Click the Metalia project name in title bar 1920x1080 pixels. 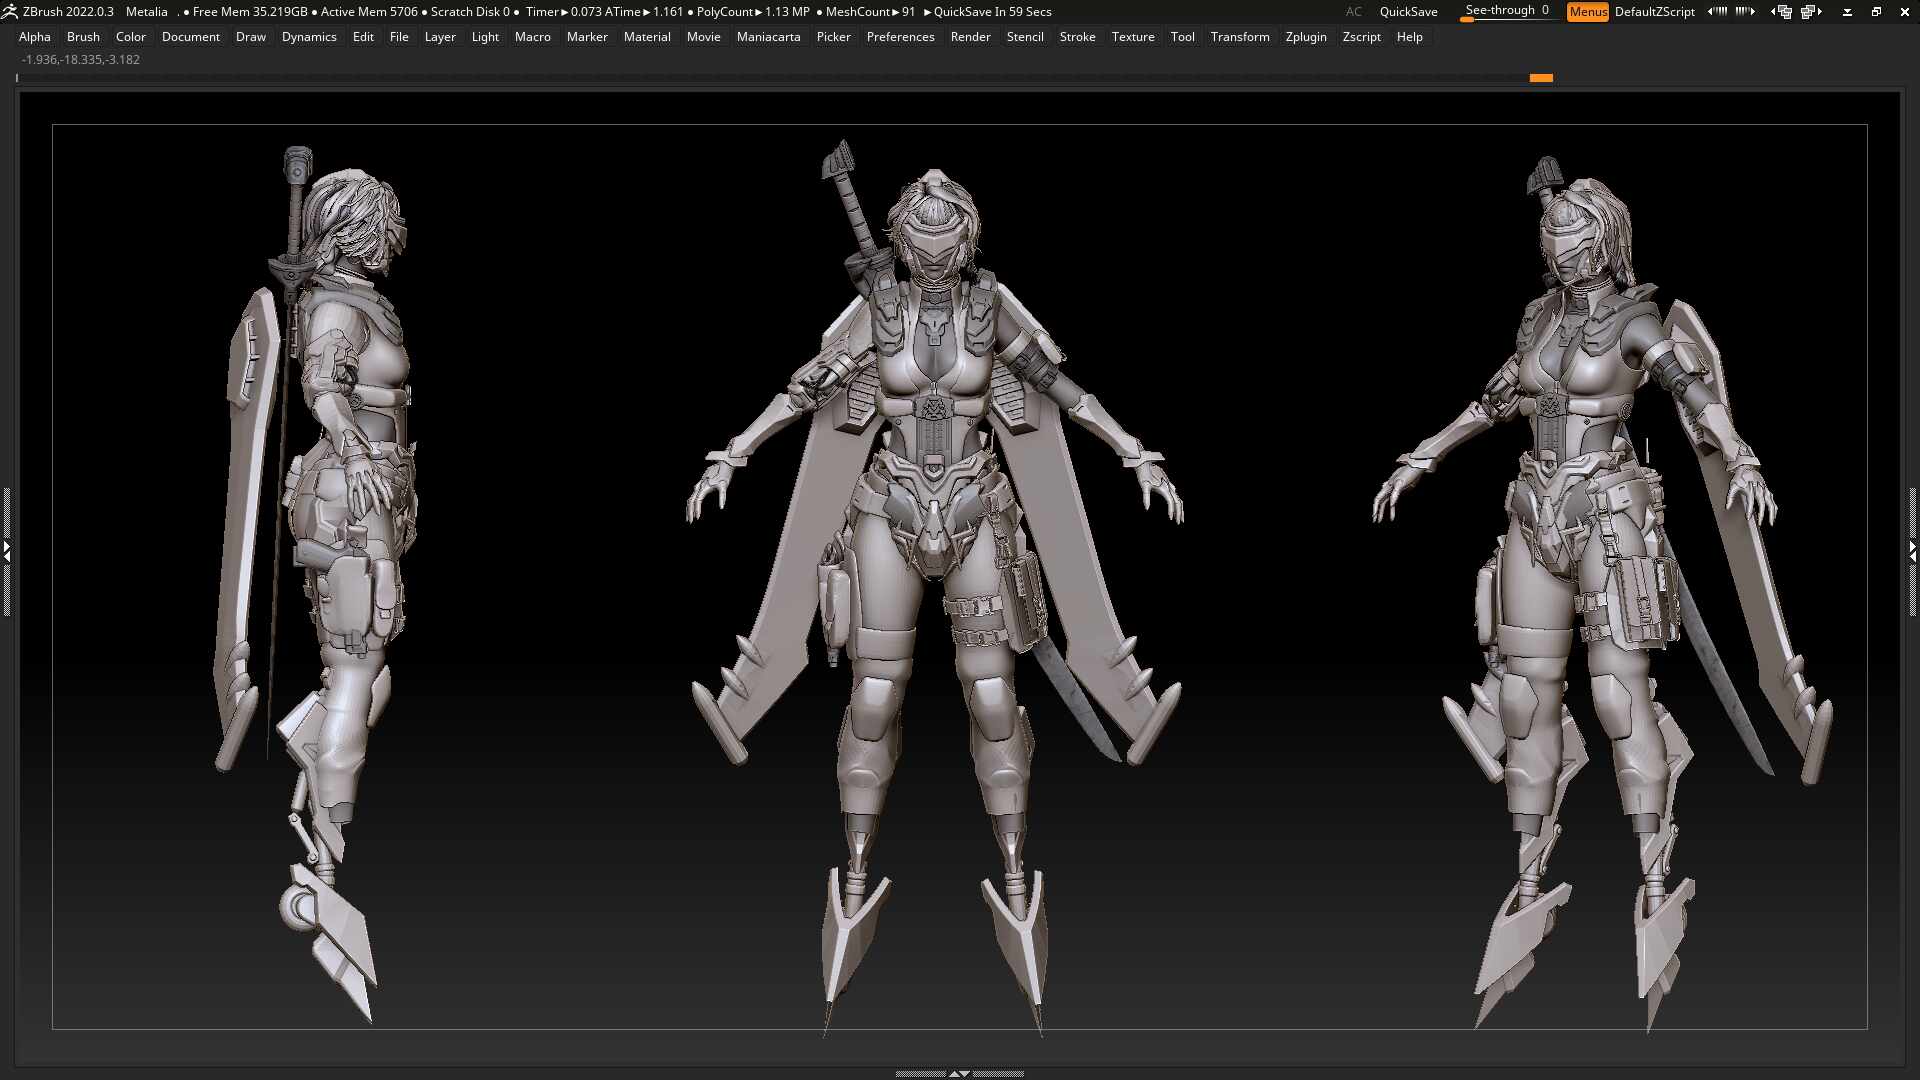point(146,12)
